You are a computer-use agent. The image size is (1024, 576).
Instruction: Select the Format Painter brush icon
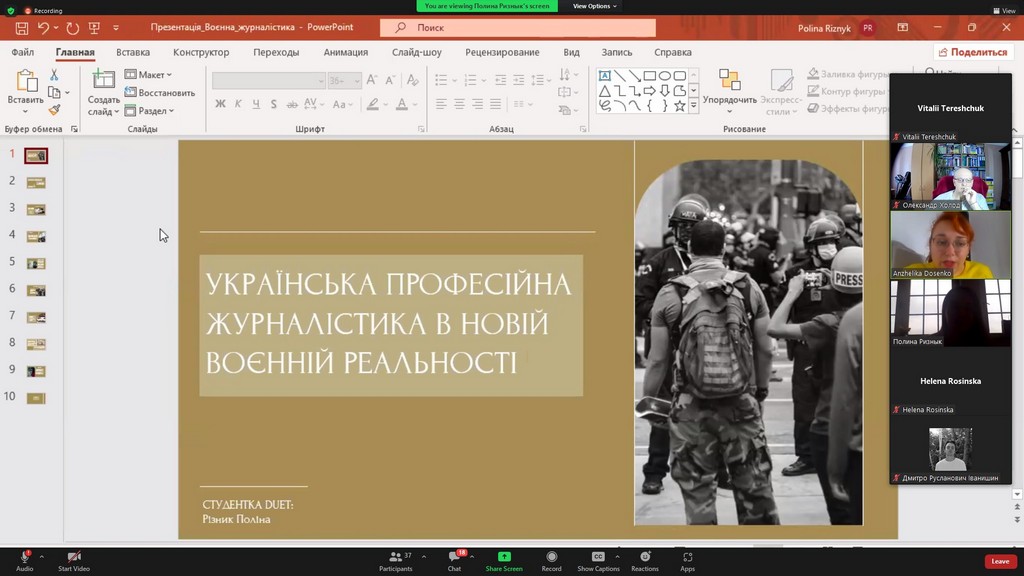(54, 110)
